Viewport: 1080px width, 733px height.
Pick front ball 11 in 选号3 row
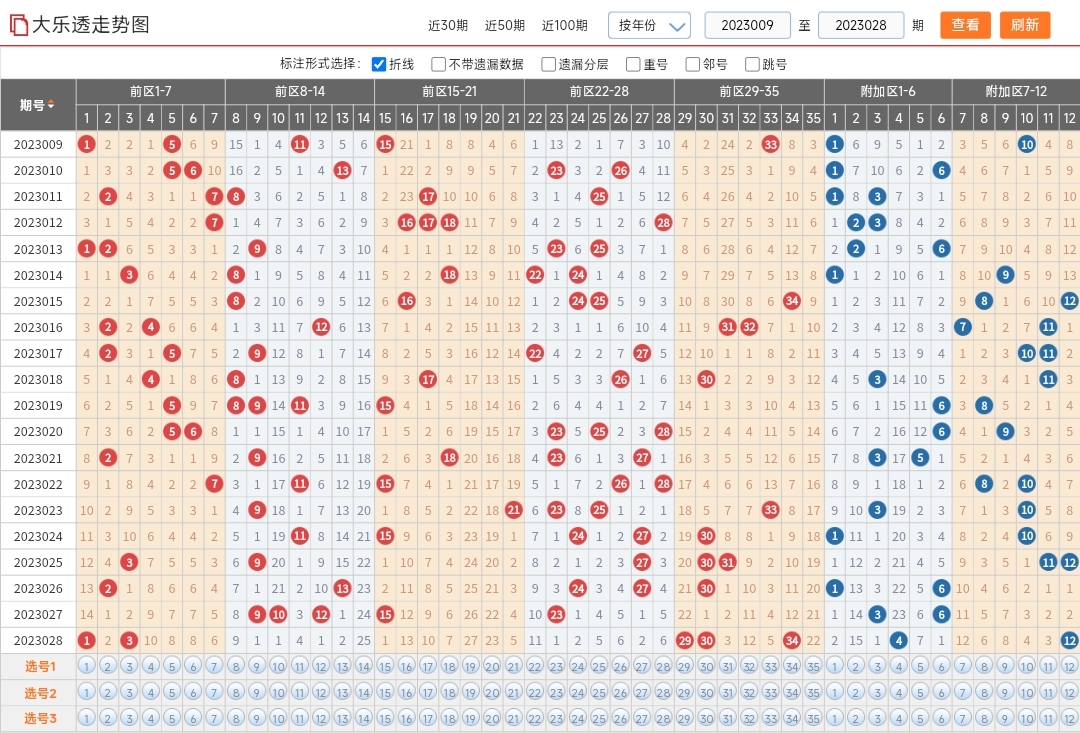pyautogui.click(x=300, y=719)
